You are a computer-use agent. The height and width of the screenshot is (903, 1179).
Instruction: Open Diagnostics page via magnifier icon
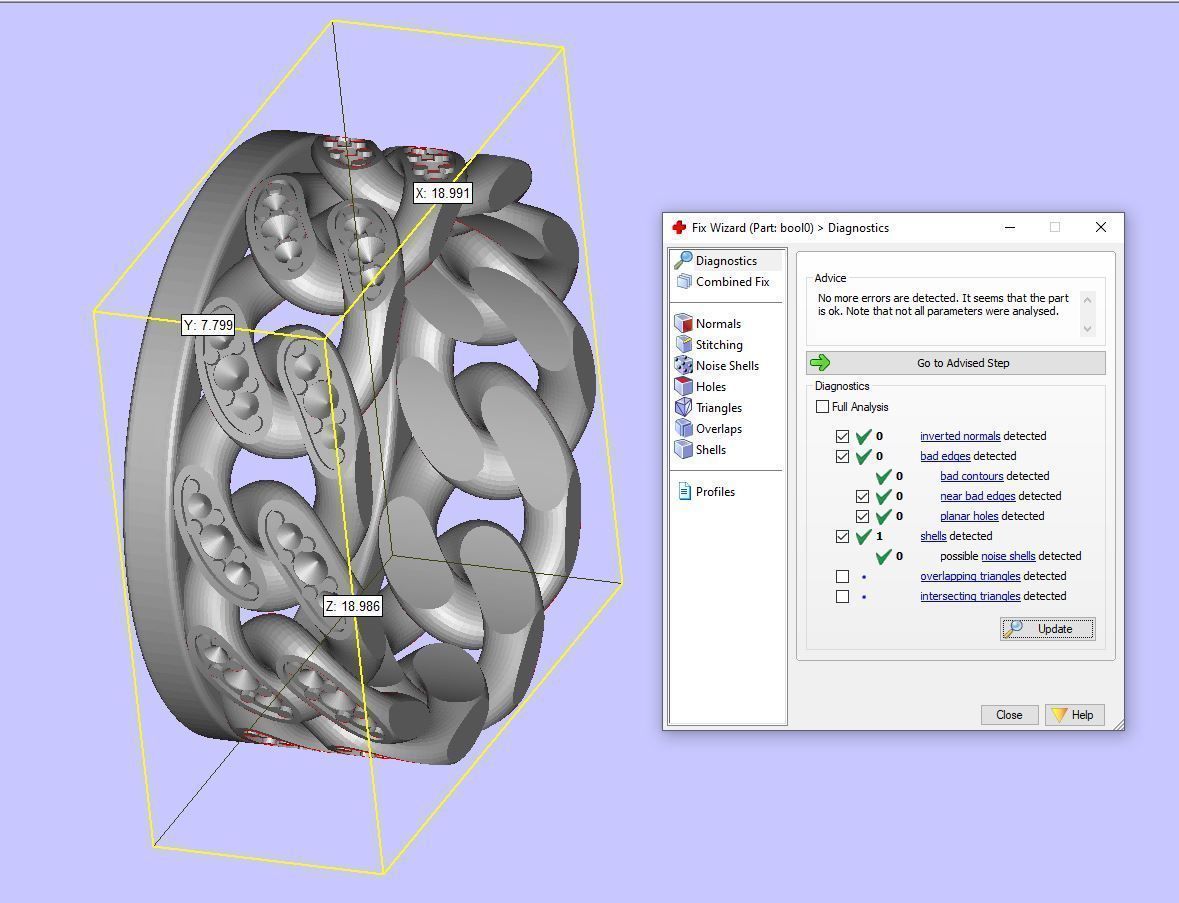(683, 260)
